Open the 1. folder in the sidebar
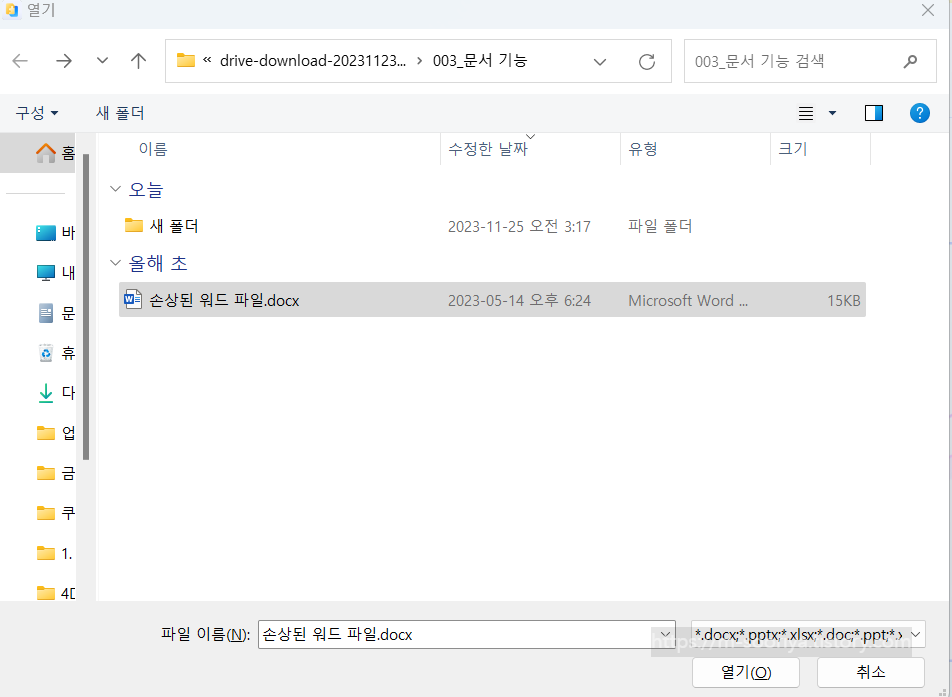The width and height of the screenshot is (952, 697). point(55,553)
